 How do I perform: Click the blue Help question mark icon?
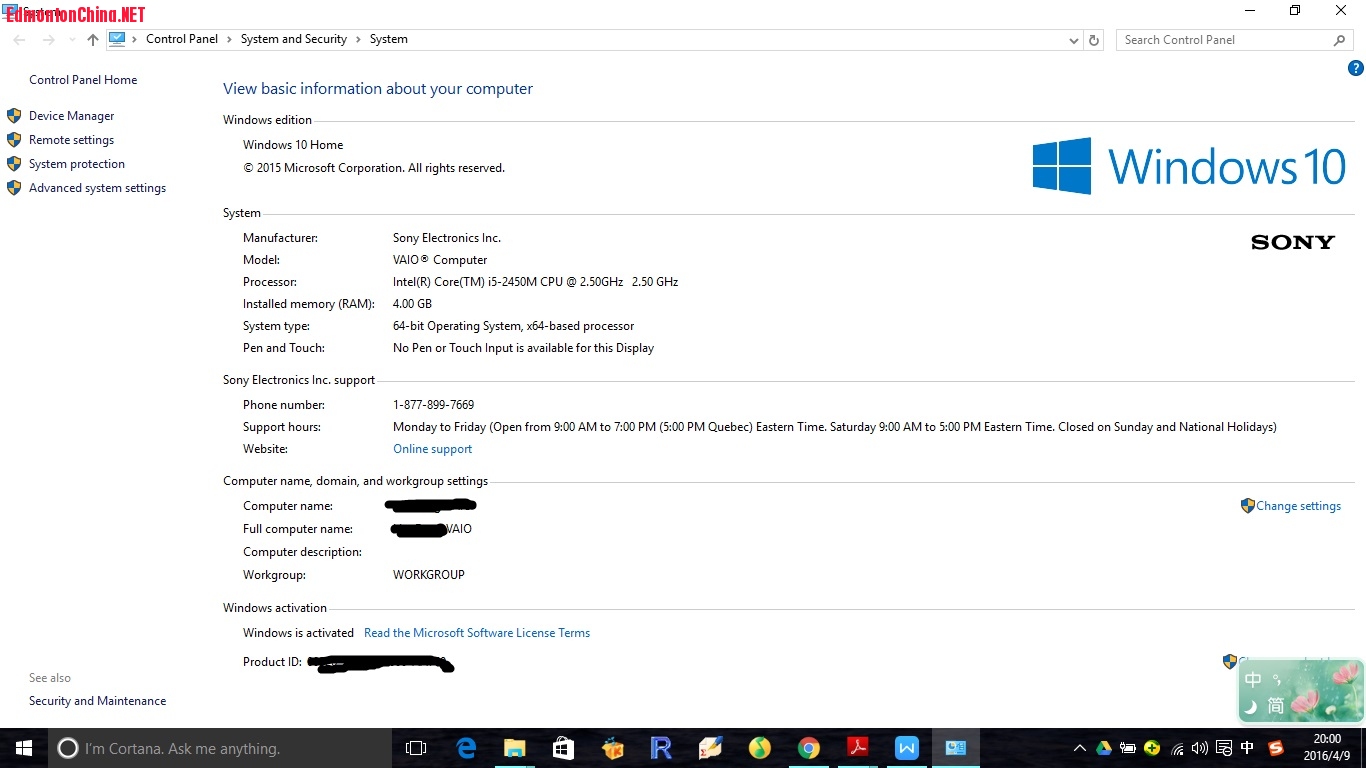click(x=1355, y=68)
